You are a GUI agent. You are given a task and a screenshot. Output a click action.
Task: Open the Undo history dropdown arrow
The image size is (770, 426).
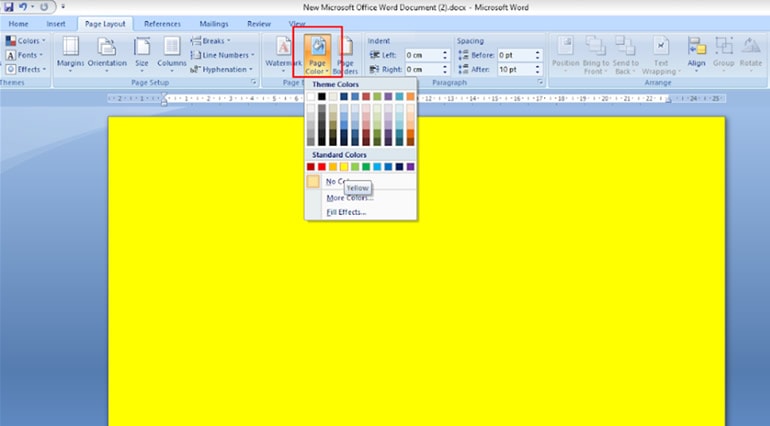click(32, 7)
